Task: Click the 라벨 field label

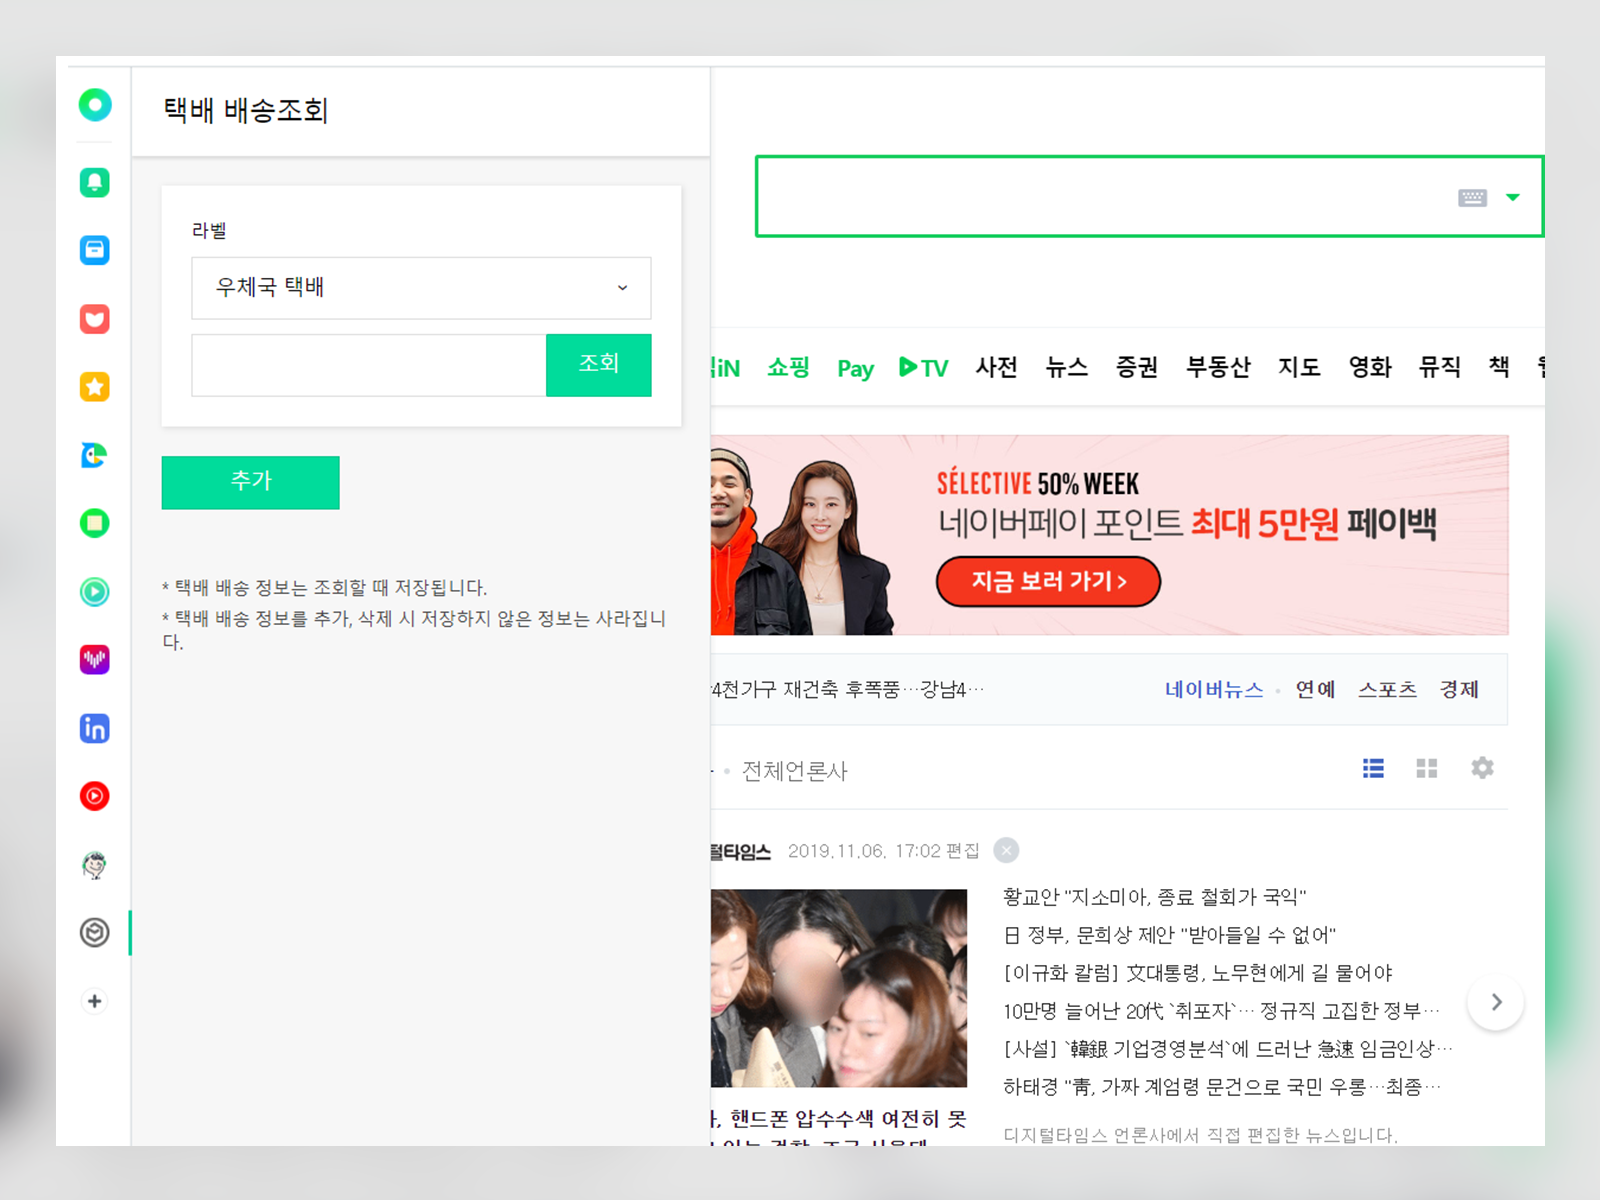Action: pos(209,231)
